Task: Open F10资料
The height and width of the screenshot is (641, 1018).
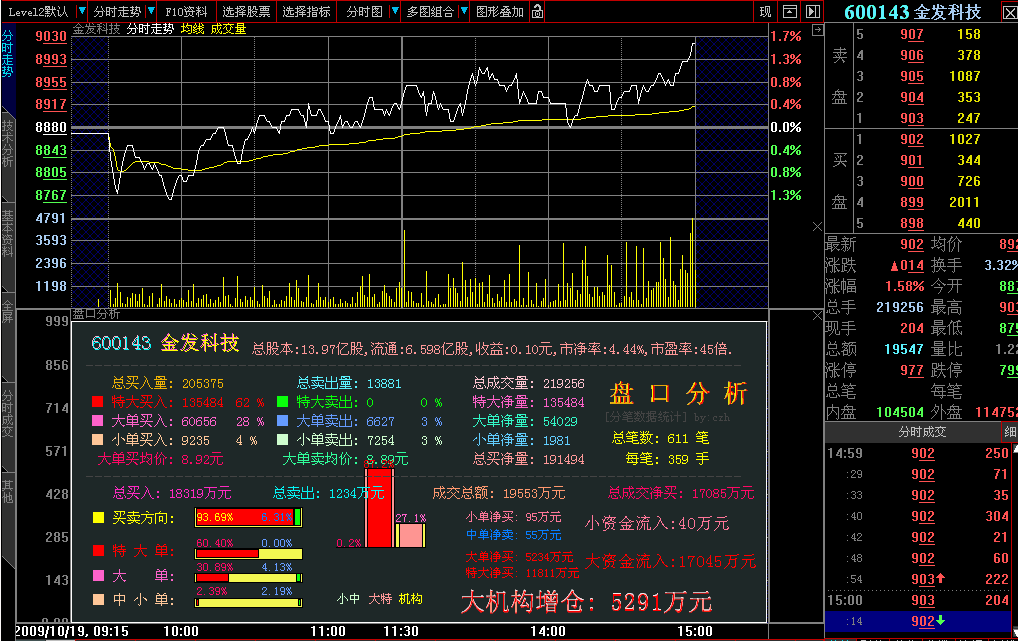Action: pos(186,12)
